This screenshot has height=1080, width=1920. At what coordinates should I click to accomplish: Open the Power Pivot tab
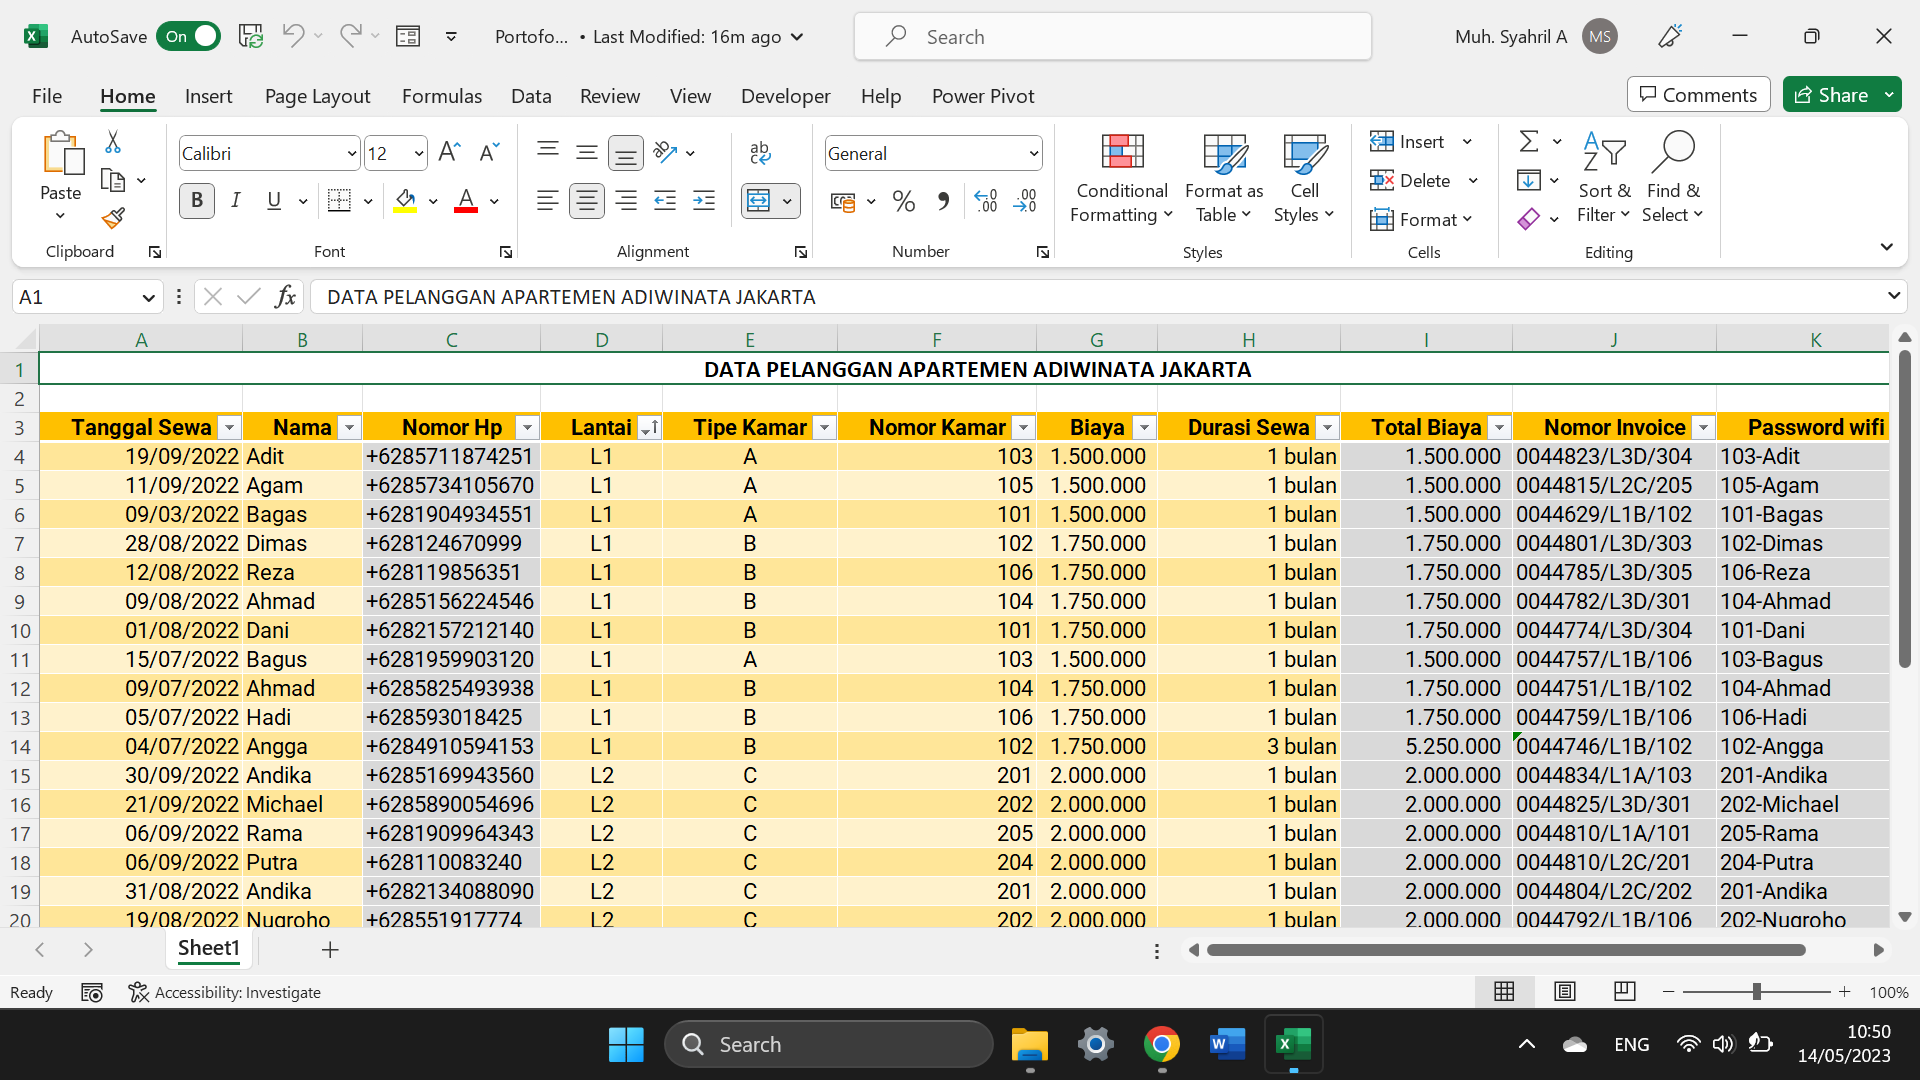982,96
